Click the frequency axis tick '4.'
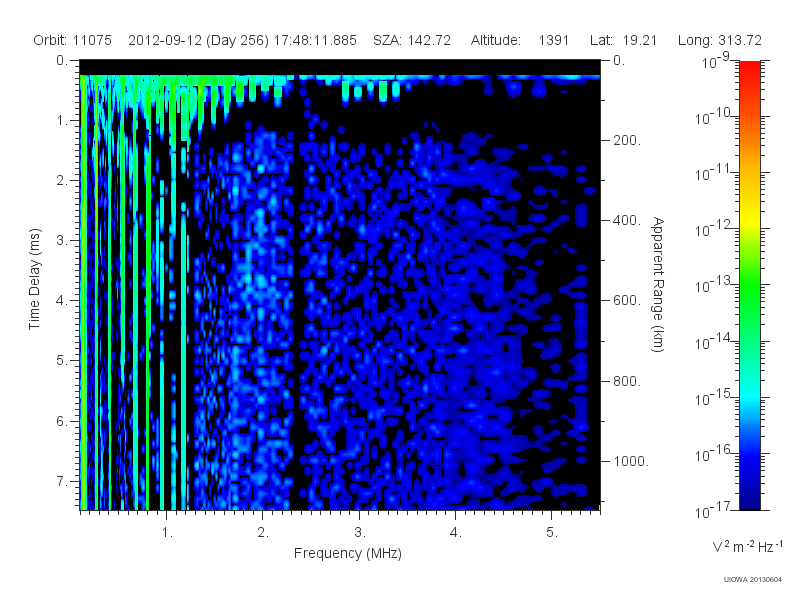The image size is (800, 600). [x=456, y=533]
